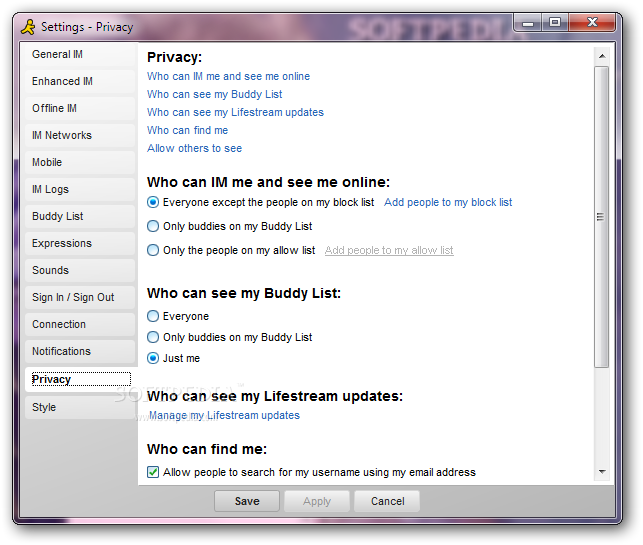Open the Style settings tab
Image resolution: width=643 pixels, height=545 pixels.
[x=80, y=408]
